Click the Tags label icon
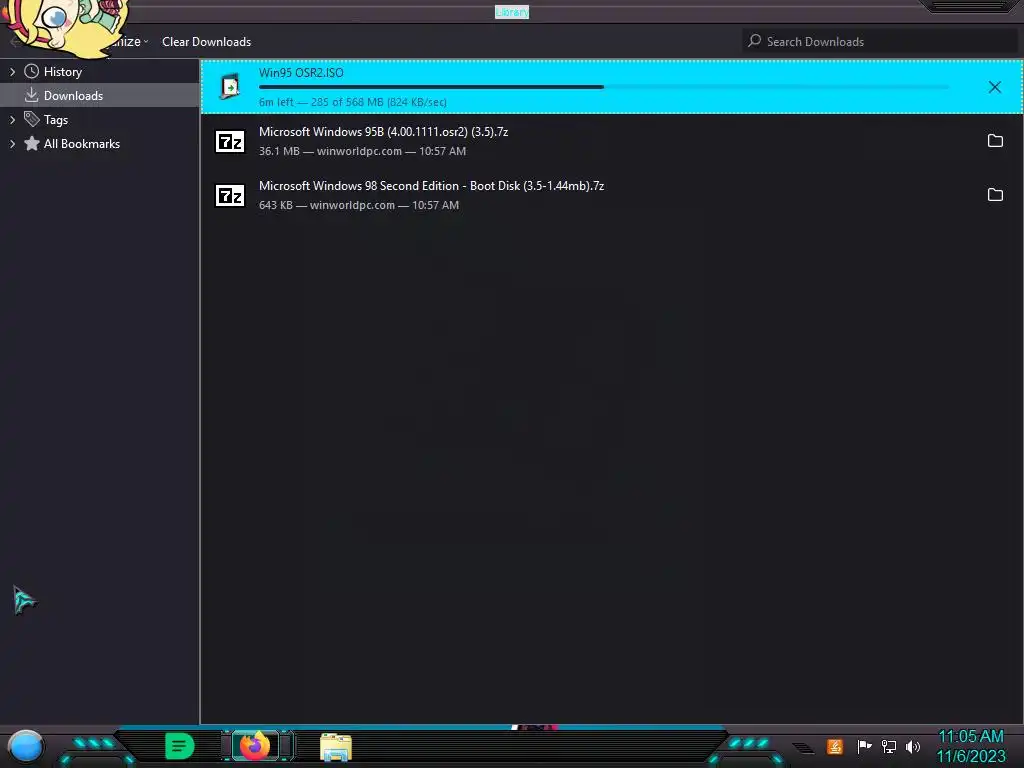Viewport: 1024px width, 768px height. tap(31, 119)
